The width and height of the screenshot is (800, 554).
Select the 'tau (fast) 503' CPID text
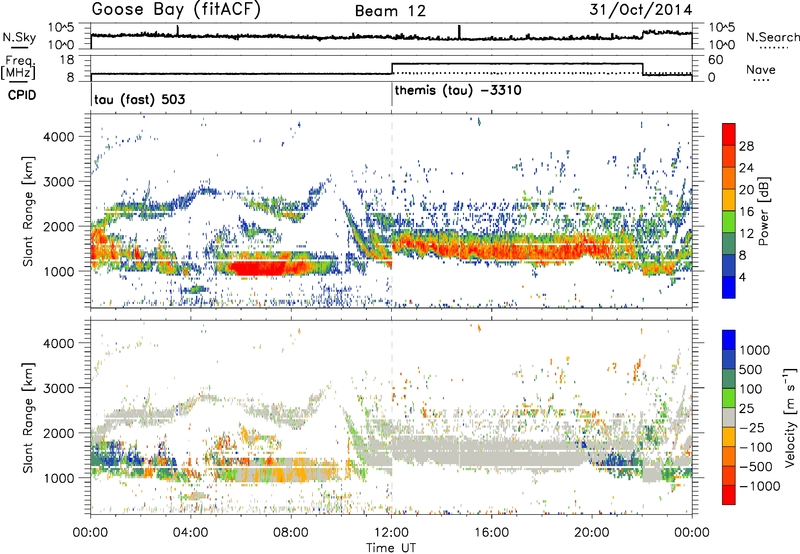139,99
